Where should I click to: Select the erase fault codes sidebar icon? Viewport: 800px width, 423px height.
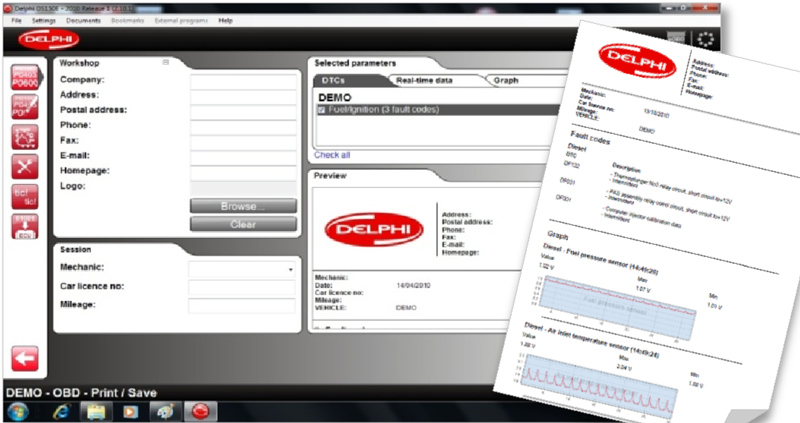pyautogui.click(x=25, y=107)
